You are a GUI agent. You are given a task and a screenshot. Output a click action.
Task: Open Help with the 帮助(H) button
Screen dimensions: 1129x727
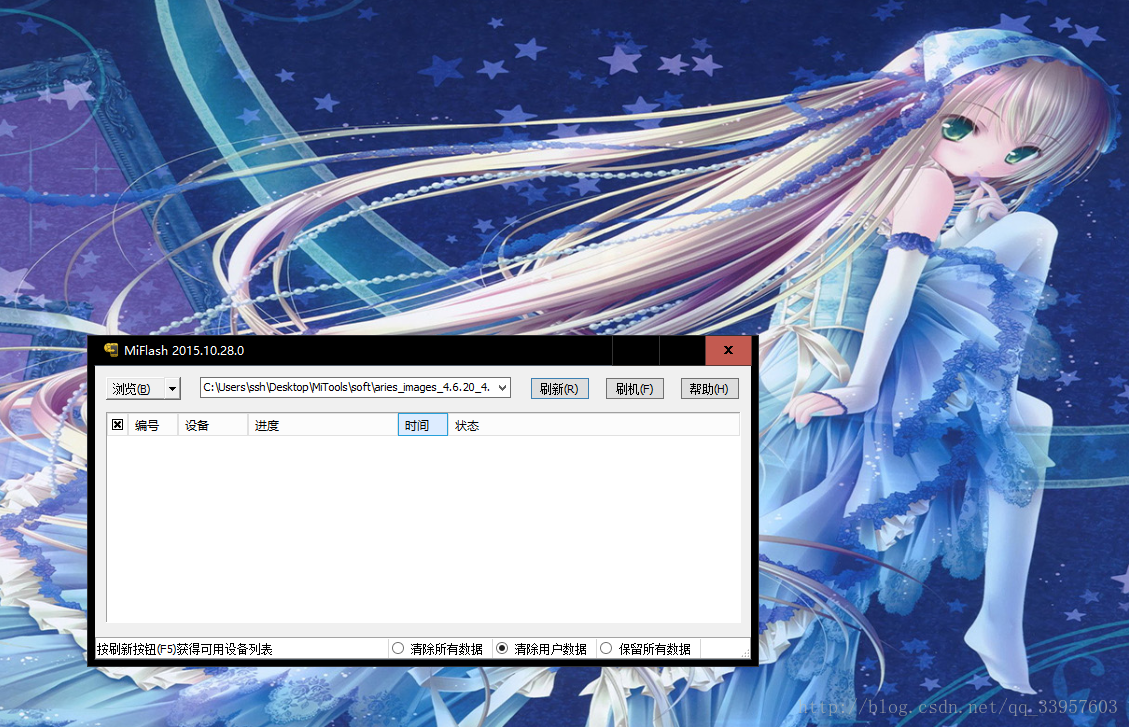coord(709,389)
